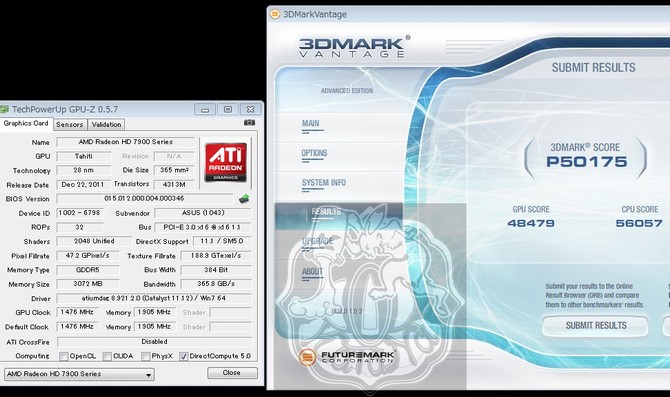Open the UPGRADE section
Screen dimensions: 670x397
pos(317,241)
